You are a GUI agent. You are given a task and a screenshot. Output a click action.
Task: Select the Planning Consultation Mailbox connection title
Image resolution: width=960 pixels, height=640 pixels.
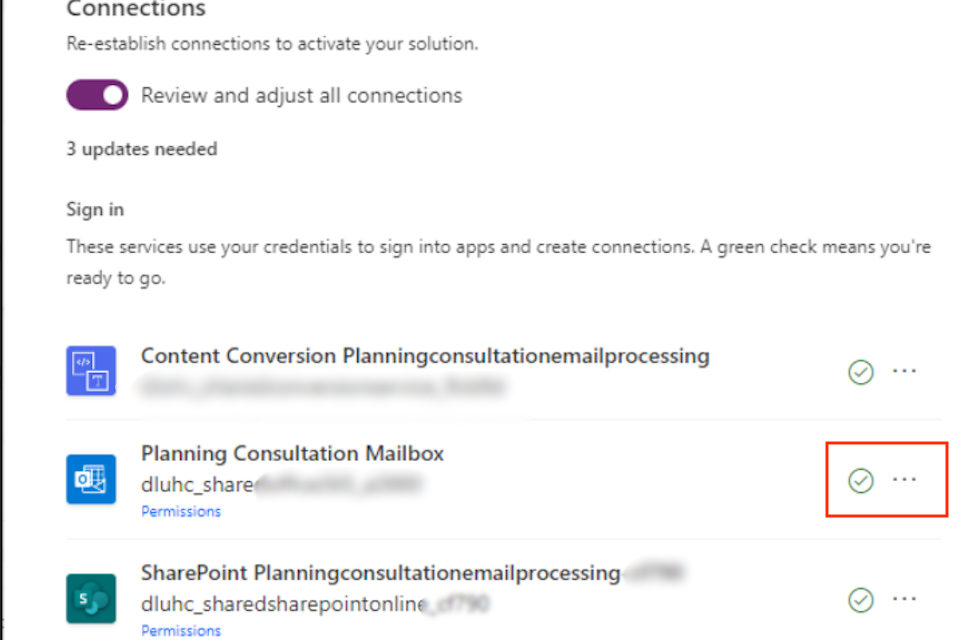pos(292,453)
